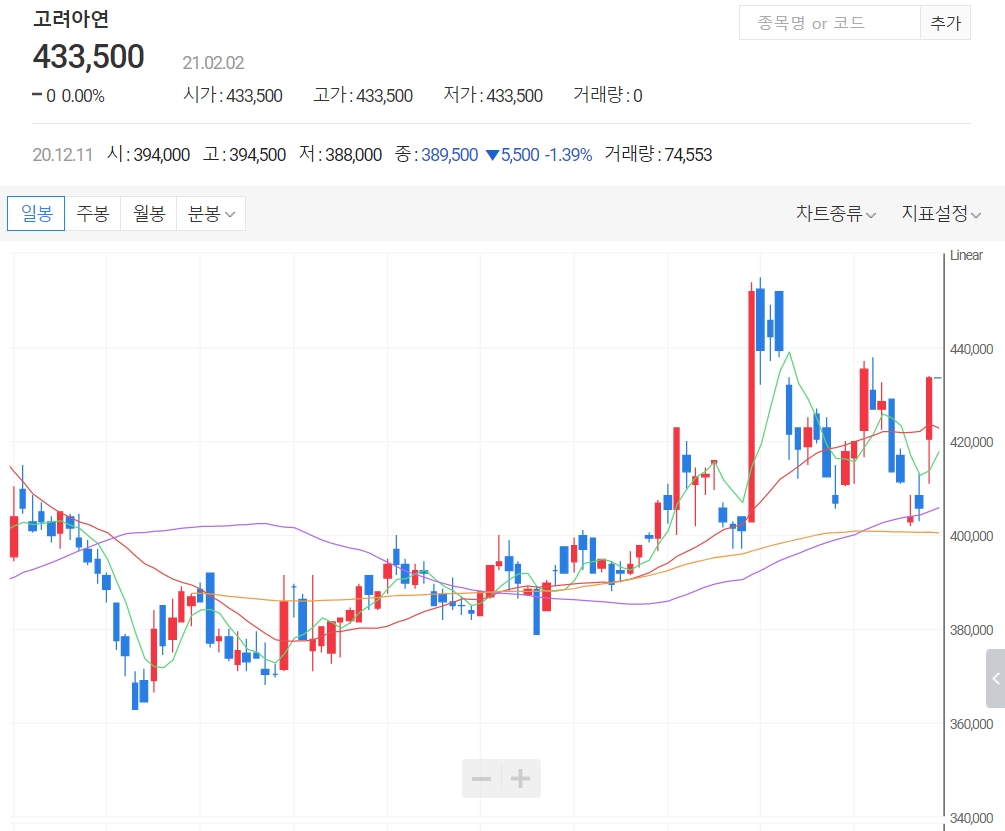Zoom in chart with plus button

[520, 778]
